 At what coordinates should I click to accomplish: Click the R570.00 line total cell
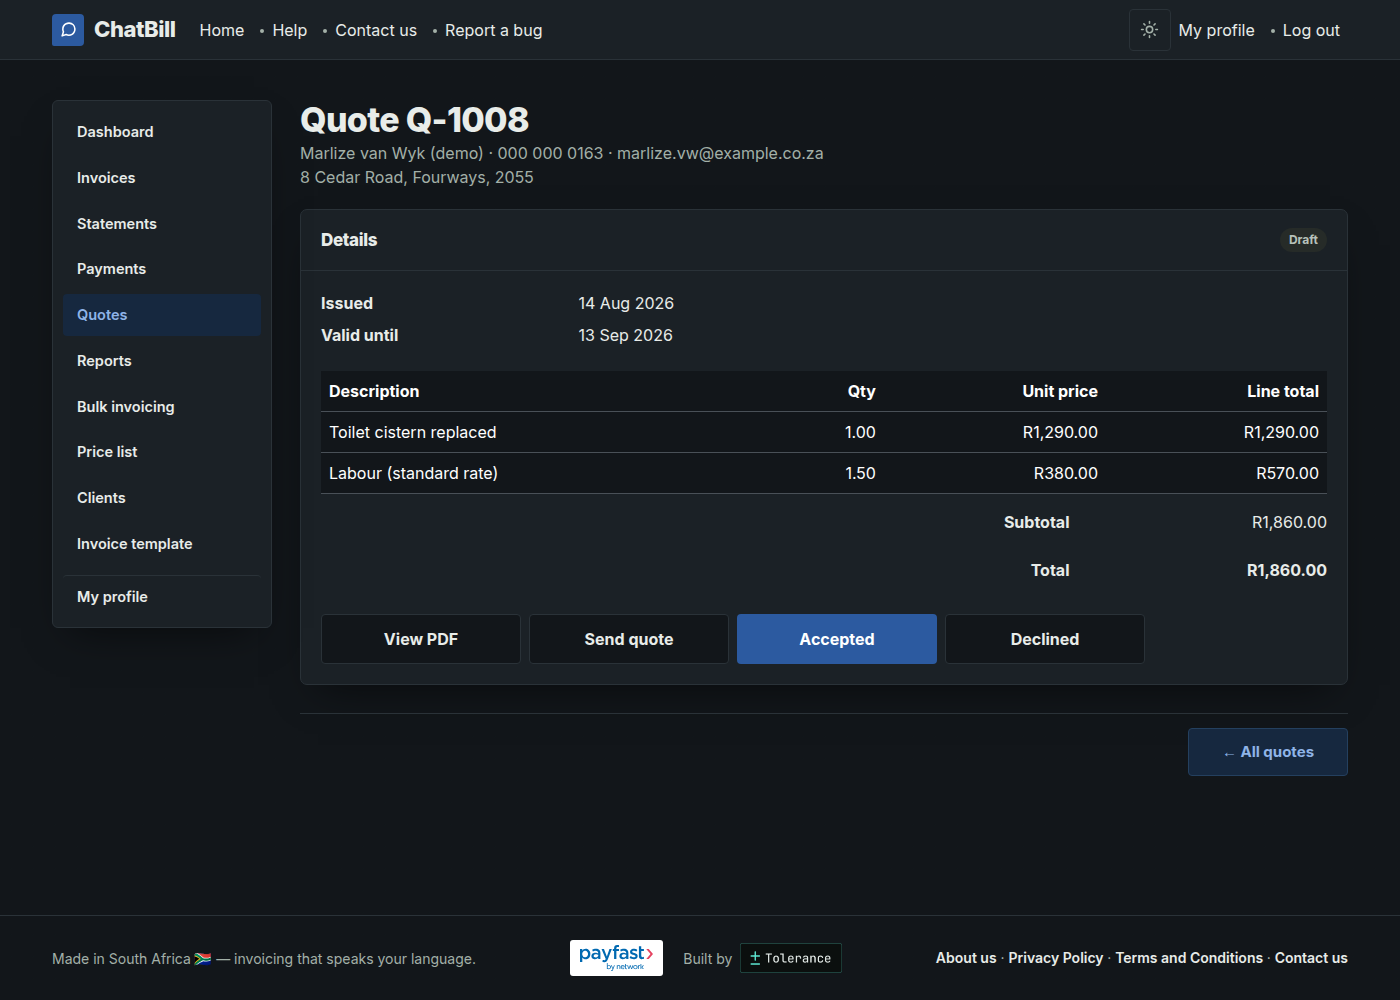point(1288,473)
